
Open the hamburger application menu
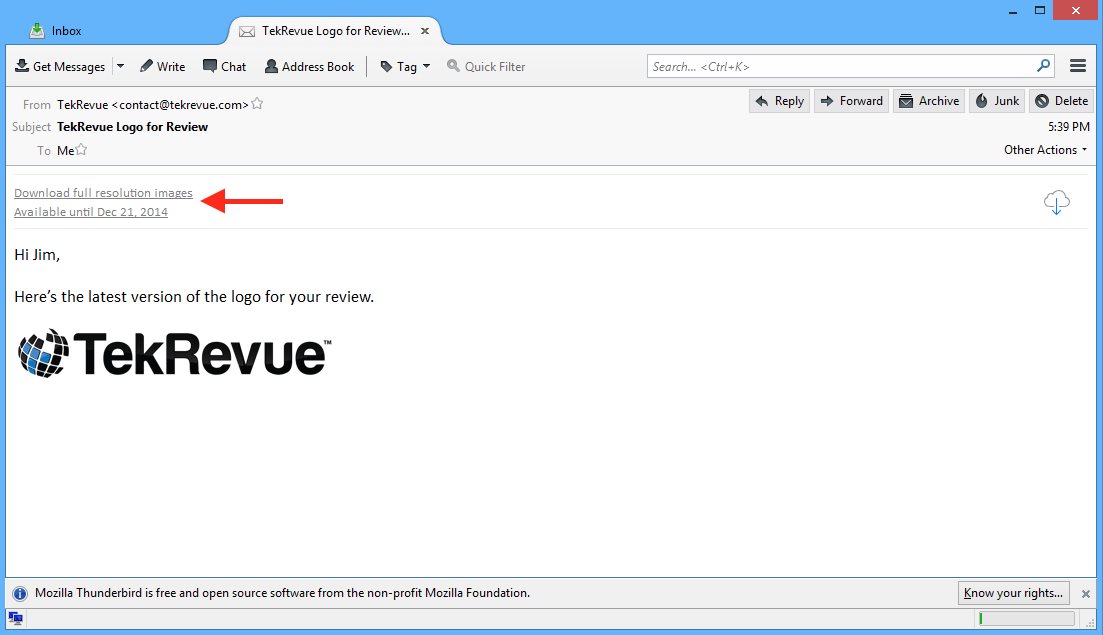[1078, 65]
